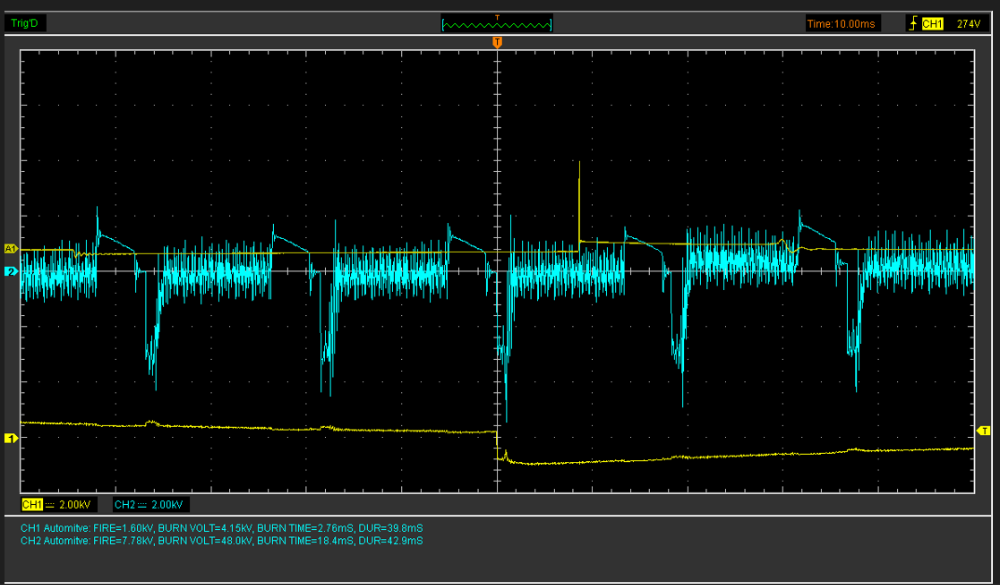Click the CH2 Automotive measurement readout line
This screenshot has width=1000, height=585.
(x=221, y=540)
